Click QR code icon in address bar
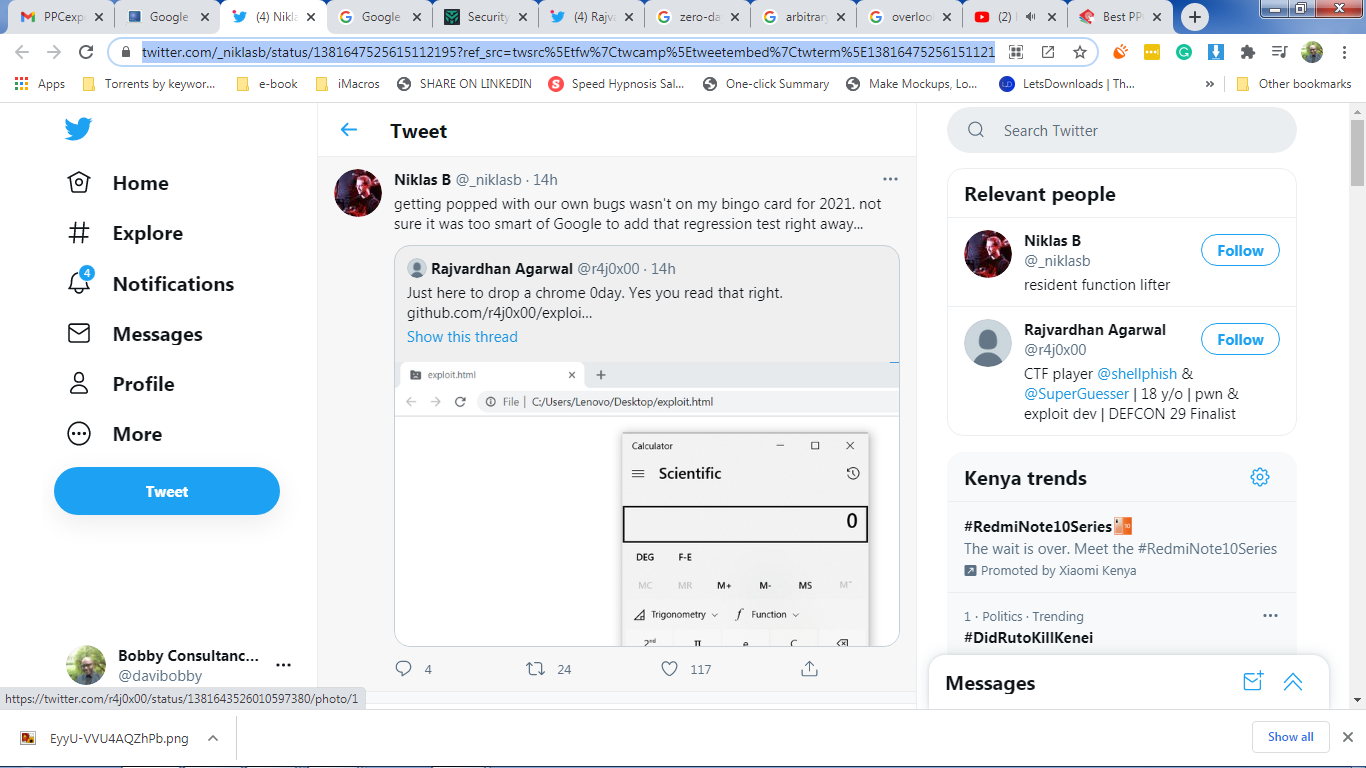 [1015, 52]
